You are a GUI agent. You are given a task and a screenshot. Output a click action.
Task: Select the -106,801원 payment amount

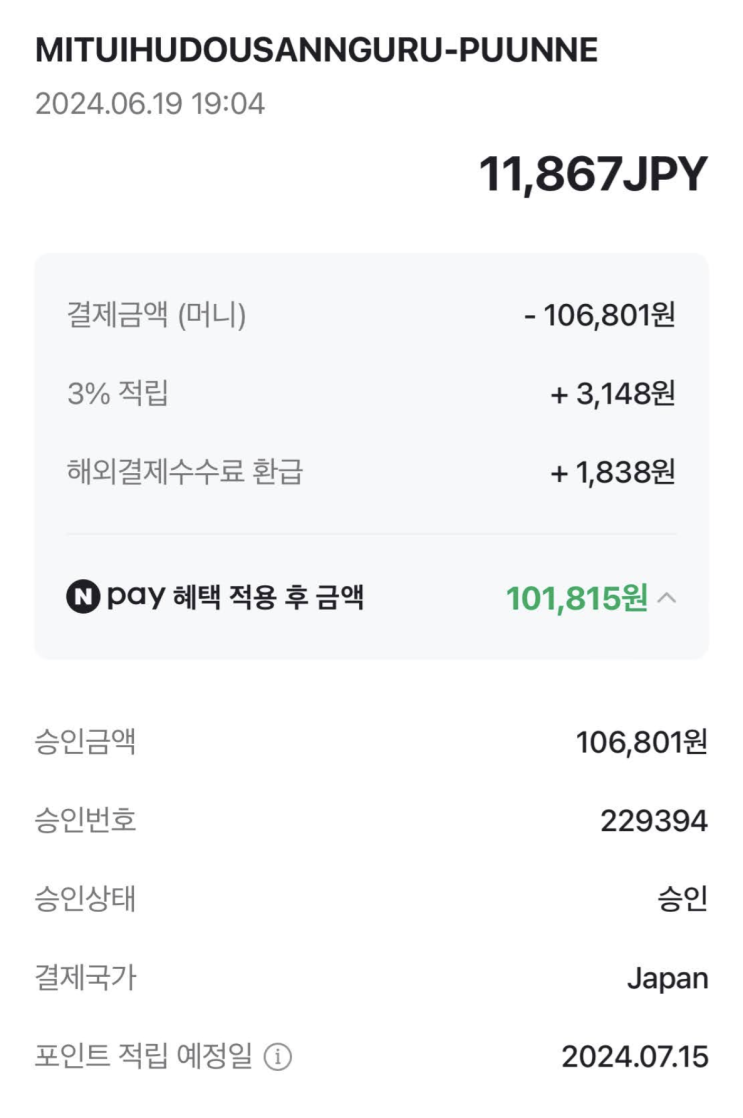click(x=600, y=316)
